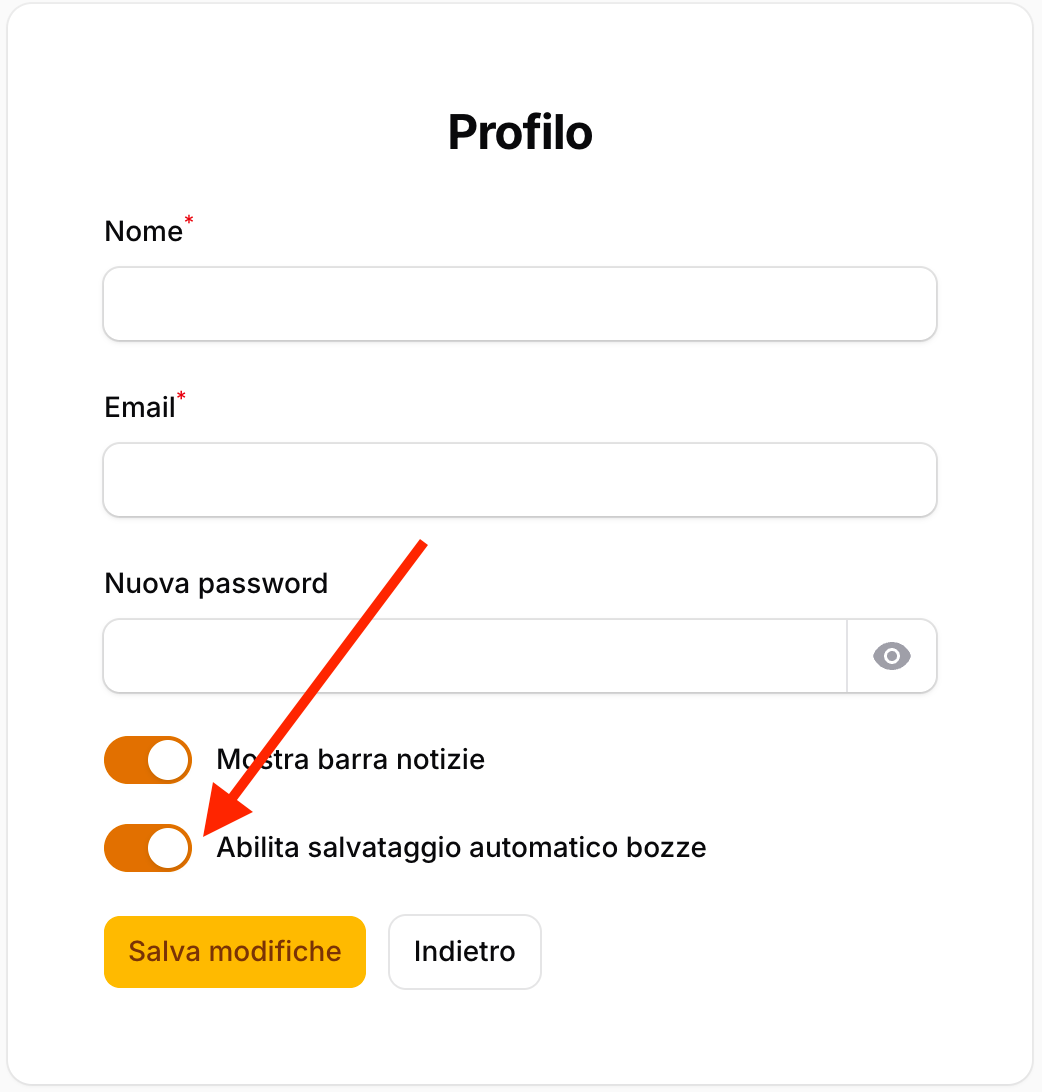Click the Email label above its field

[x=138, y=407]
